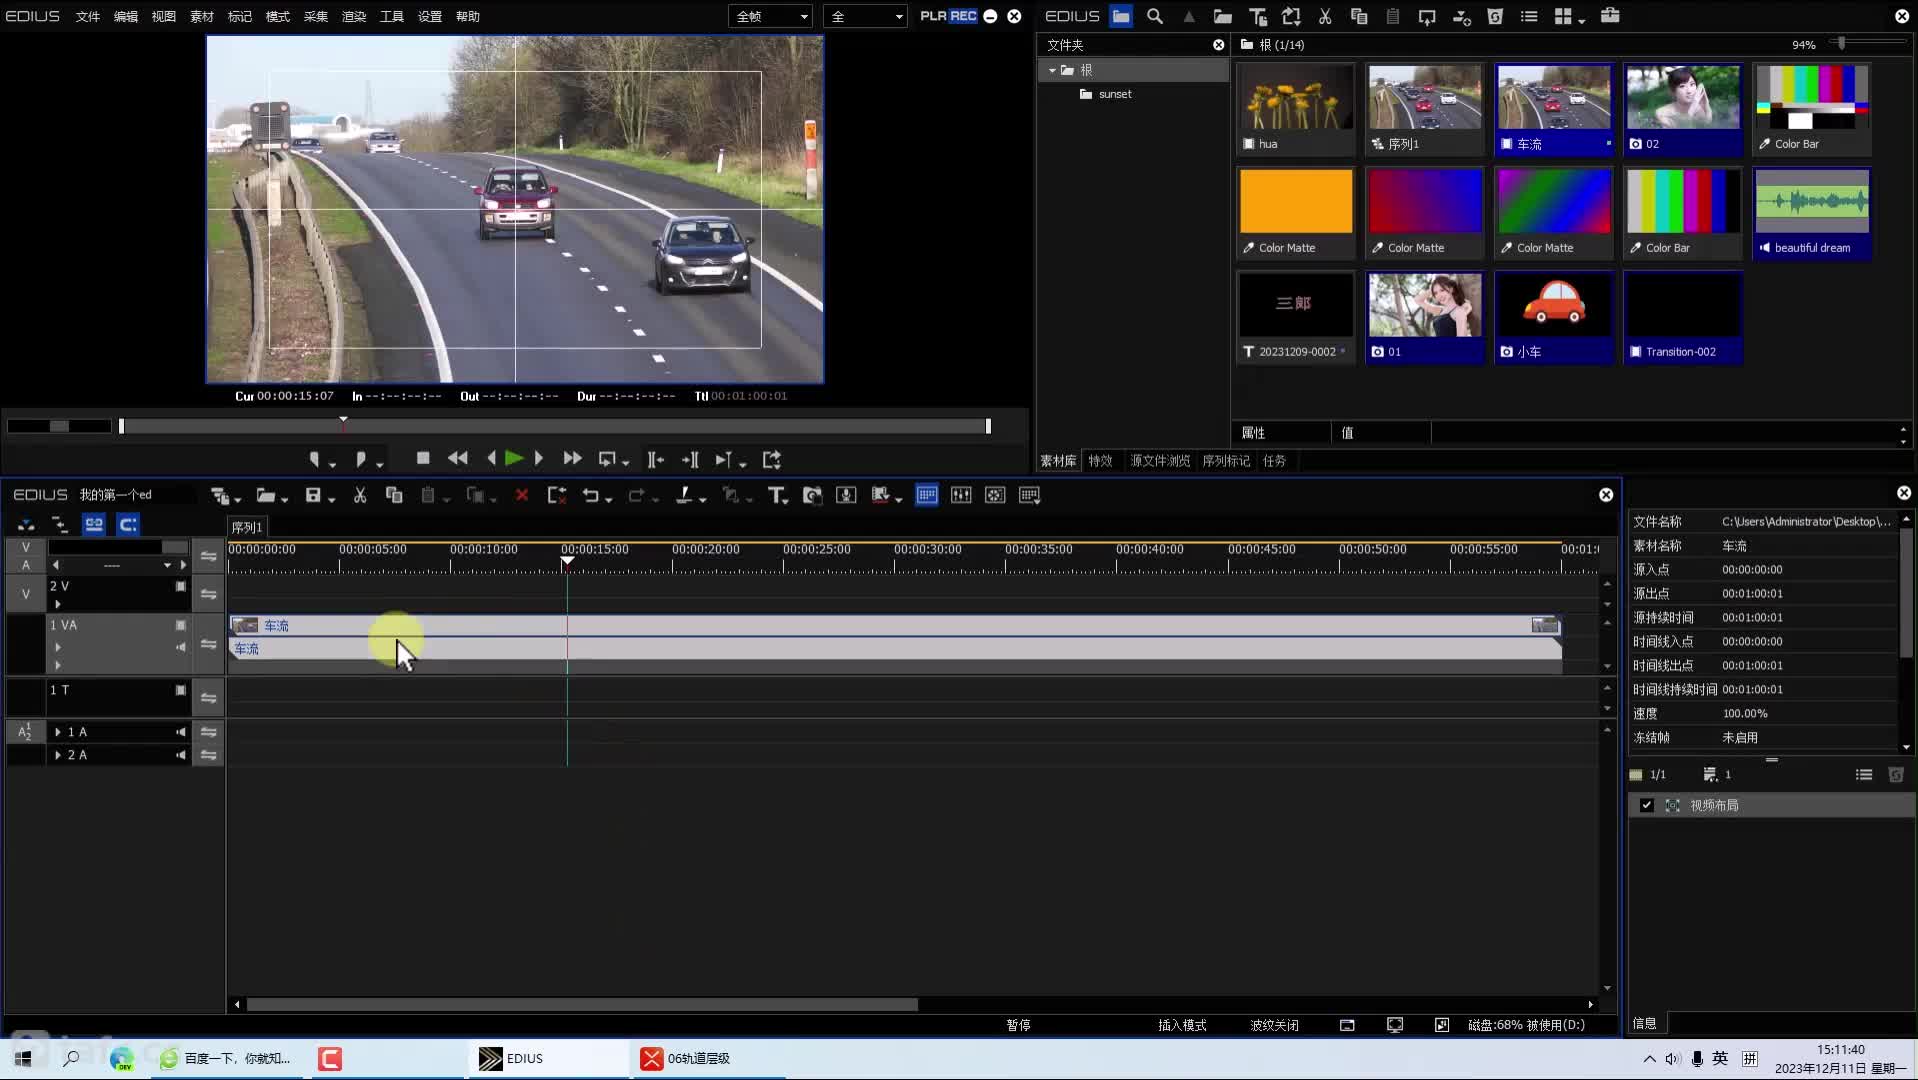Open the bin view mode dropdown

point(1581,19)
